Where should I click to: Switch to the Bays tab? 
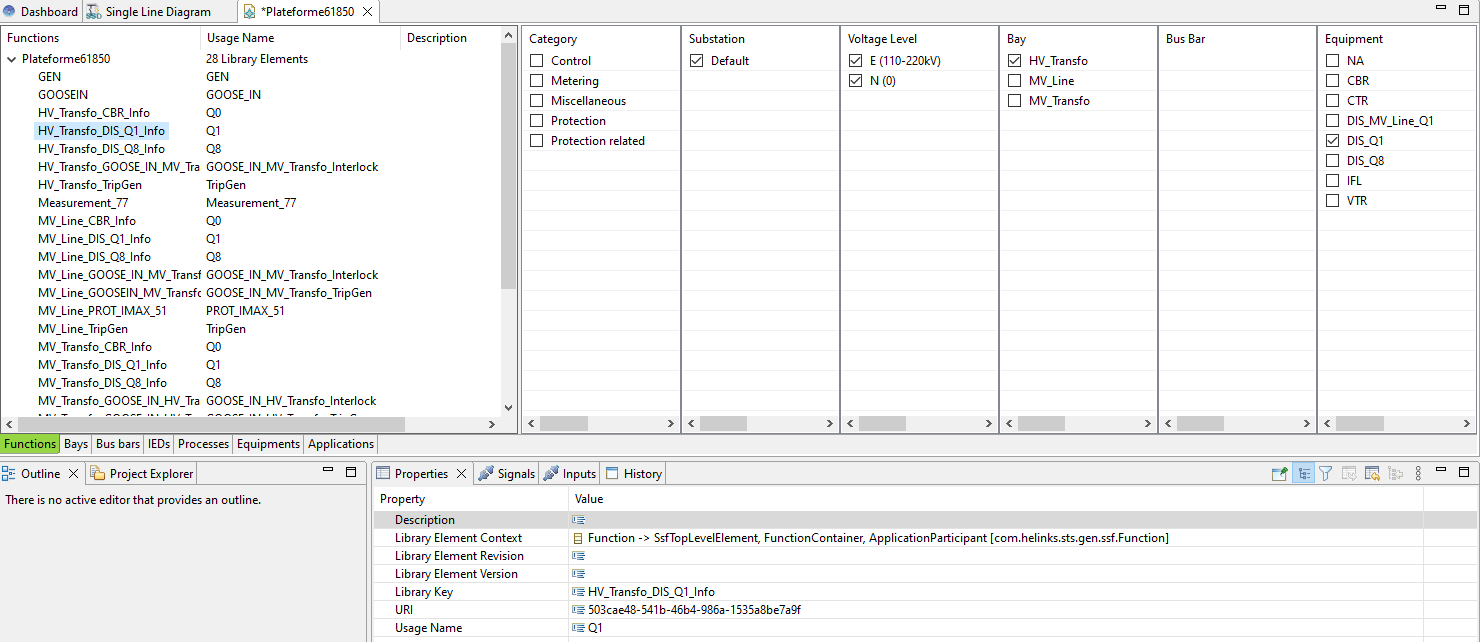tap(75, 443)
